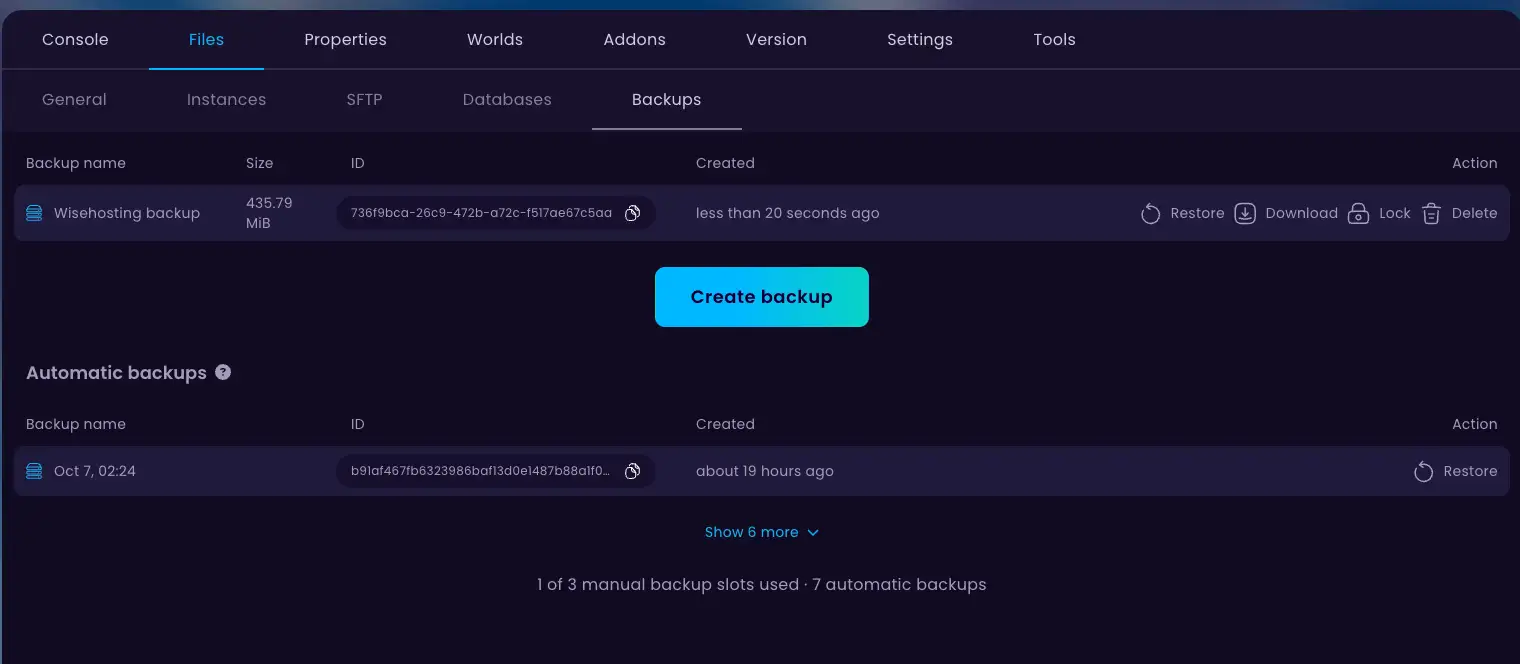
Task: Go to the Properties tab
Action: pos(345,40)
